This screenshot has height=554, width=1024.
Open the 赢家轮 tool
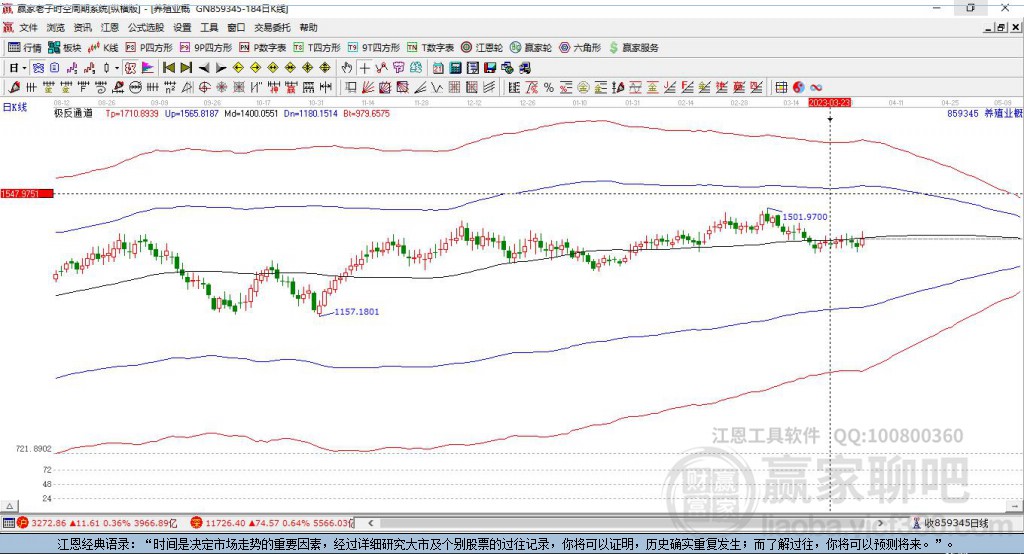(x=531, y=48)
